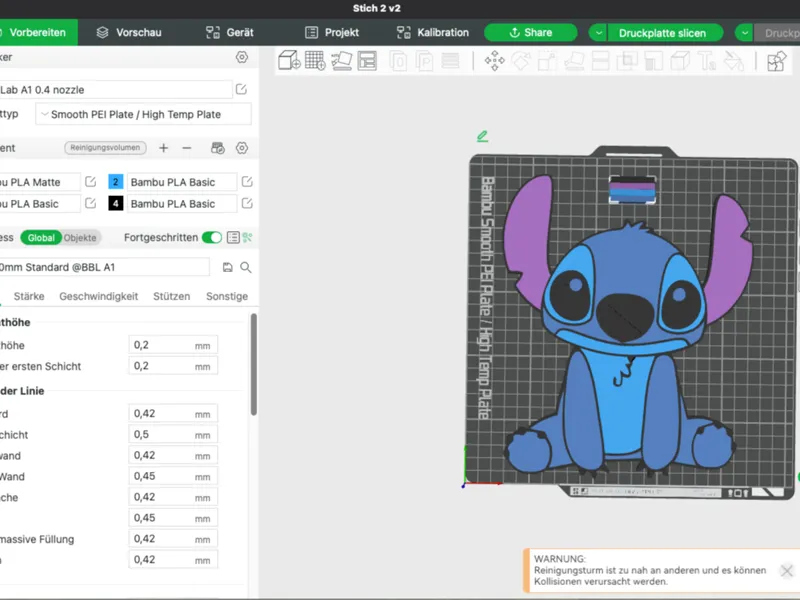
Task: Add a filament with plus icon
Action: [x=163, y=148]
